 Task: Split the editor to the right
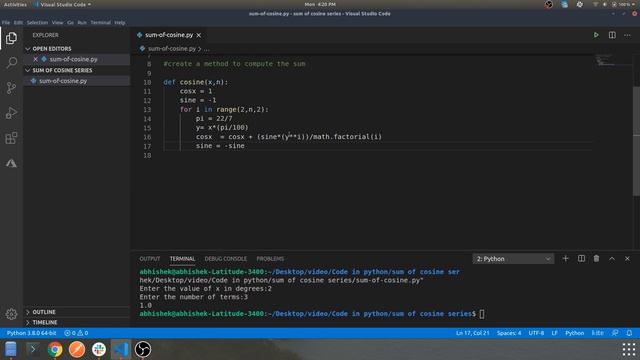click(x=612, y=35)
